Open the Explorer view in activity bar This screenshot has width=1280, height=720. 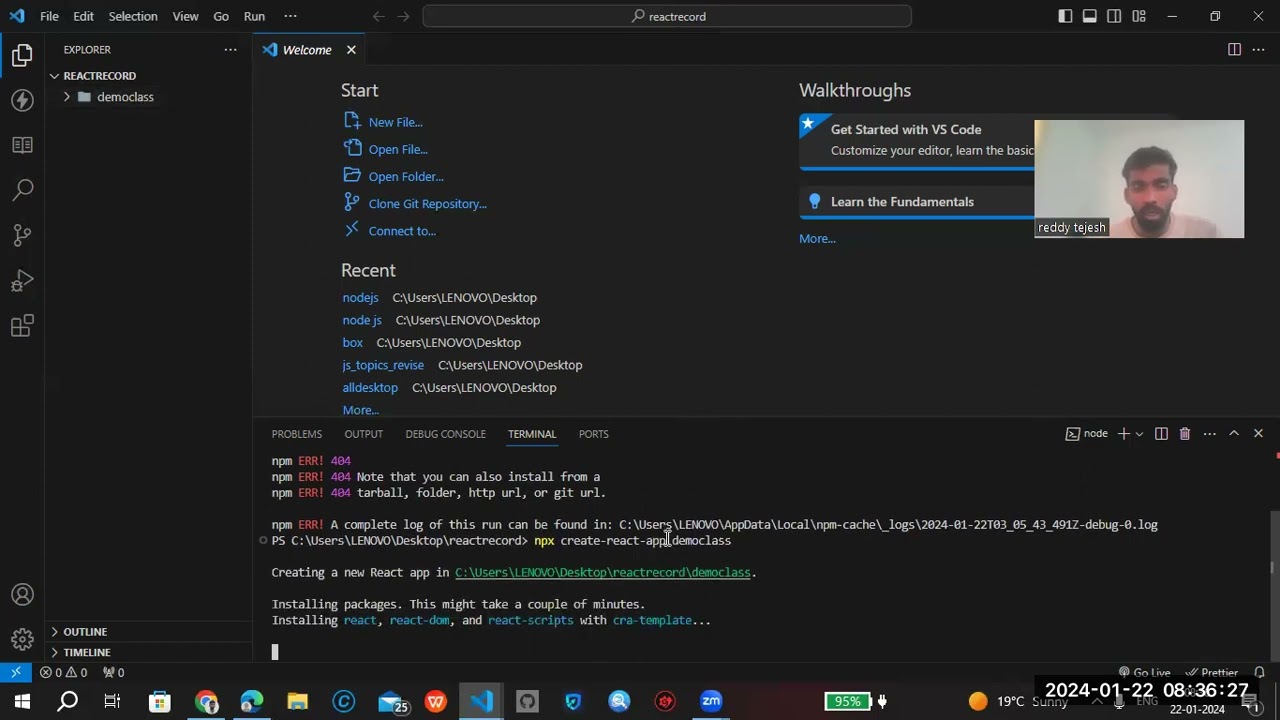[22, 56]
